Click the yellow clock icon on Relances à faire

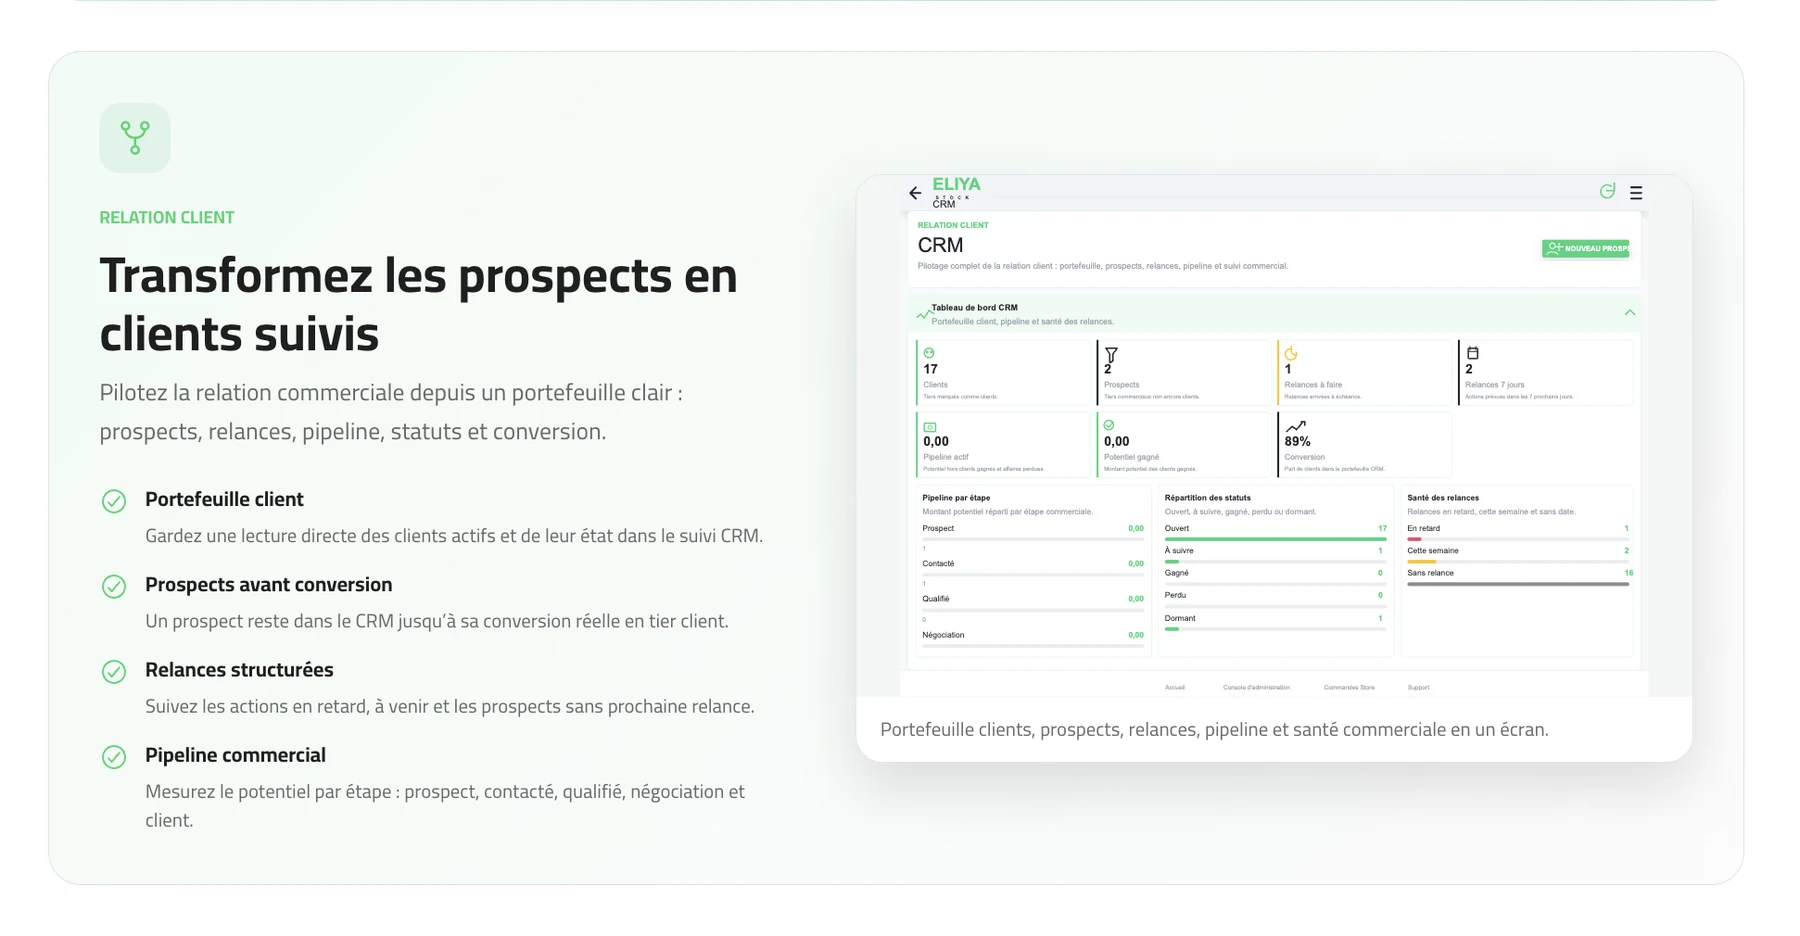pos(1291,353)
